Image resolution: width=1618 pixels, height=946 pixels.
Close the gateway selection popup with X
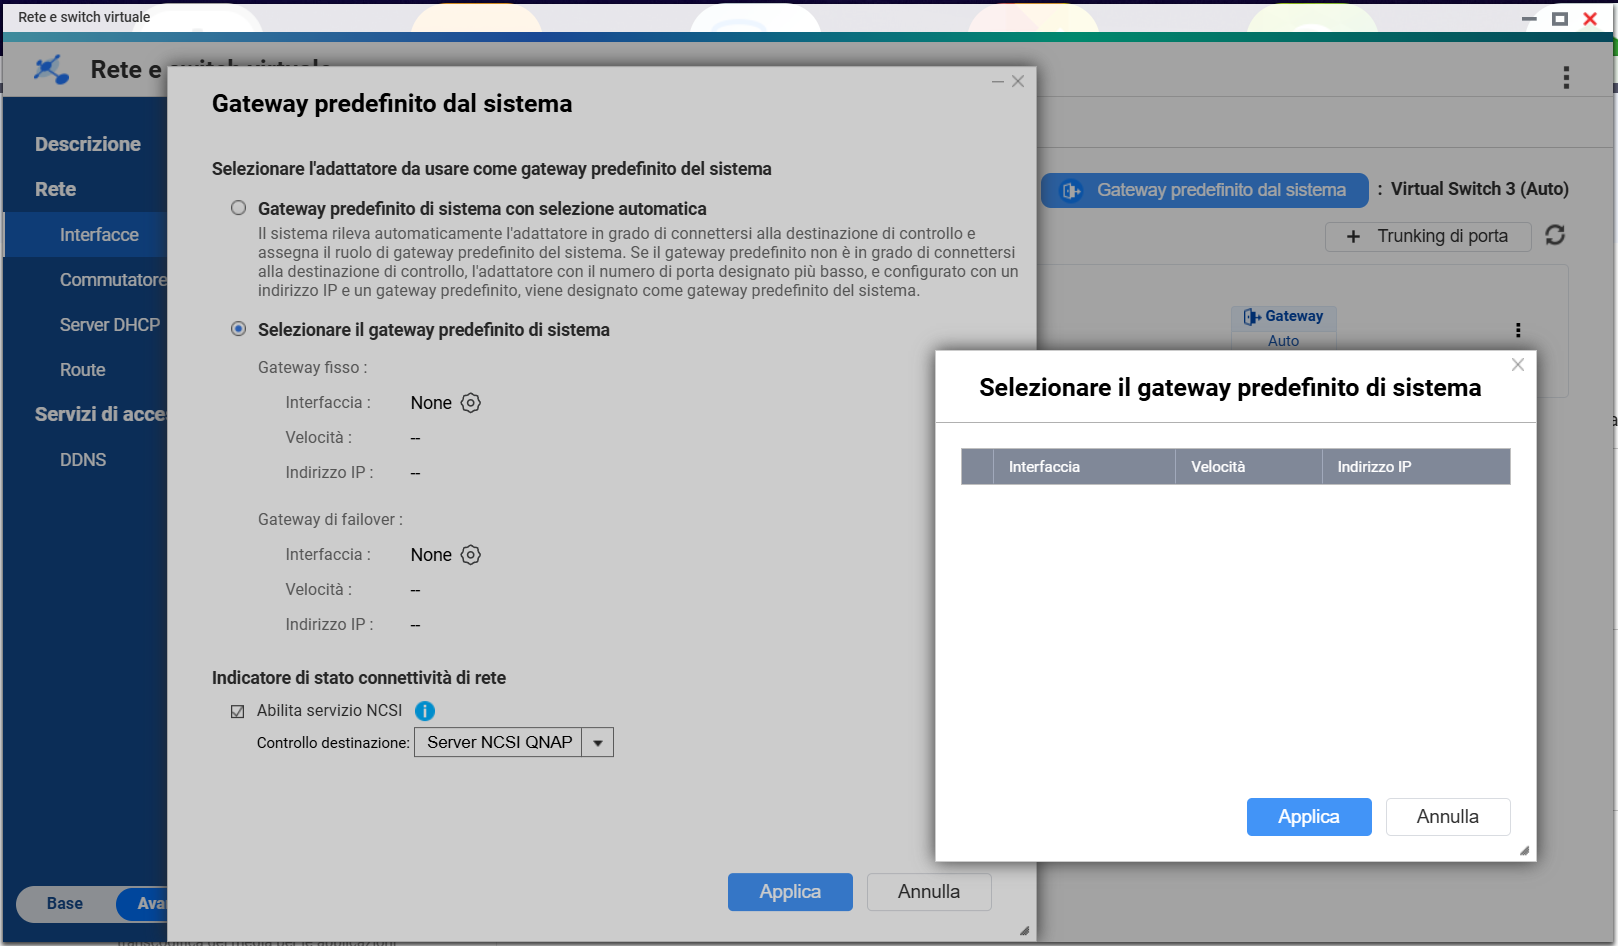[x=1518, y=365]
